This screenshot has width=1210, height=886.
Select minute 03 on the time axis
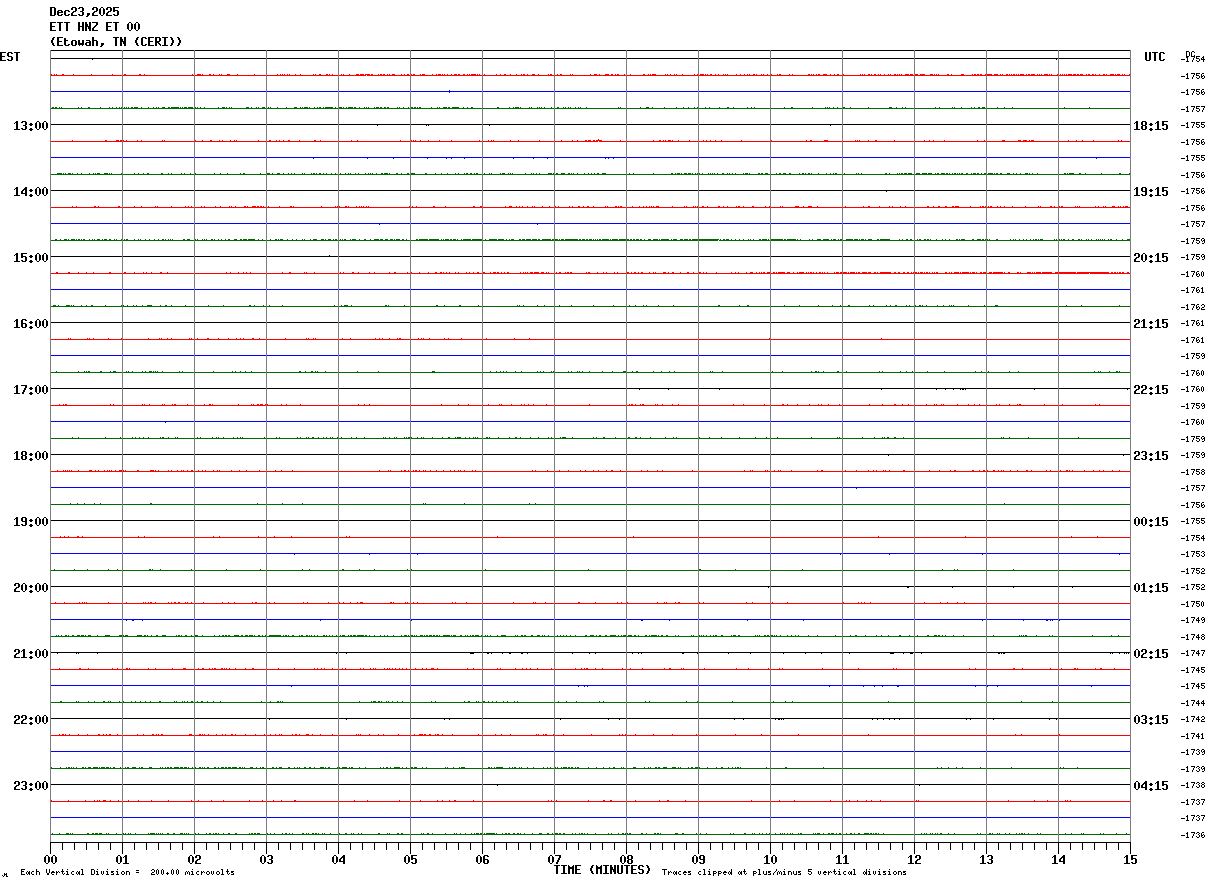[x=267, y=859]
